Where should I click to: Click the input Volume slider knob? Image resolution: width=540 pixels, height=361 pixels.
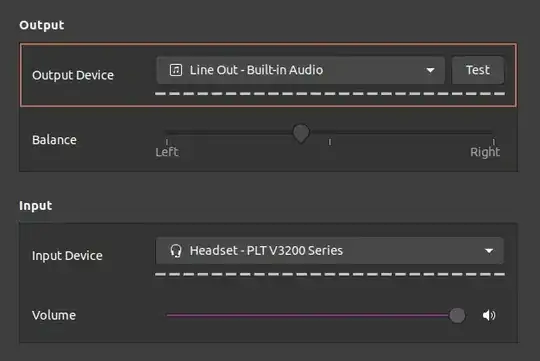pyautogui.click(x=457, y=315)
